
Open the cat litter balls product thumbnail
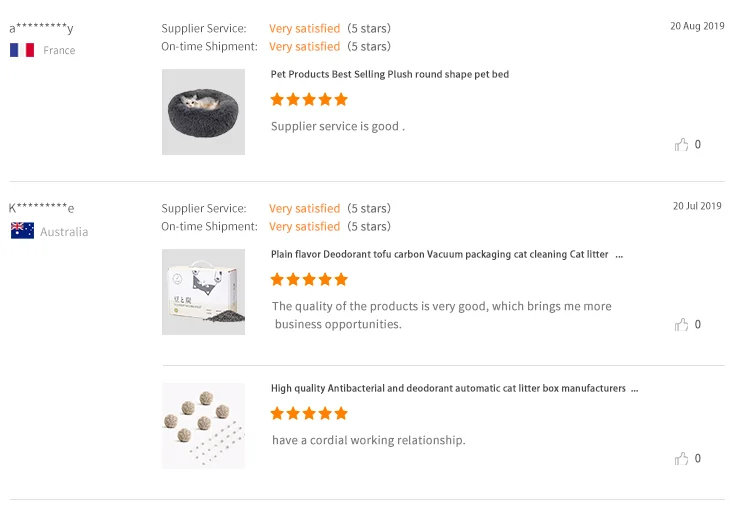point(203,426)
